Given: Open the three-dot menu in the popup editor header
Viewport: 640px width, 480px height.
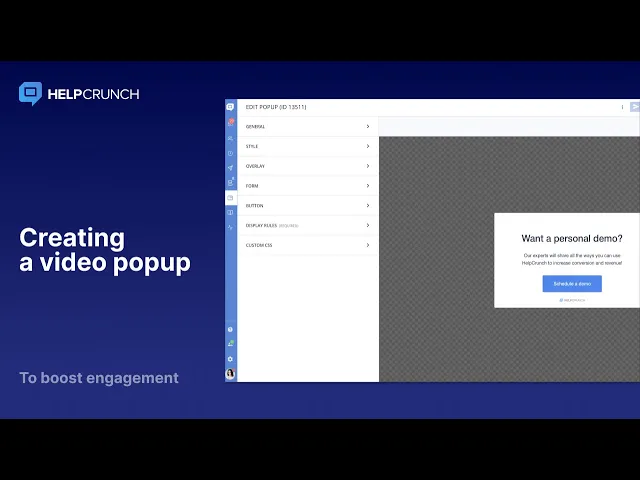Looking at the screenshot, I should pos(622,107).
